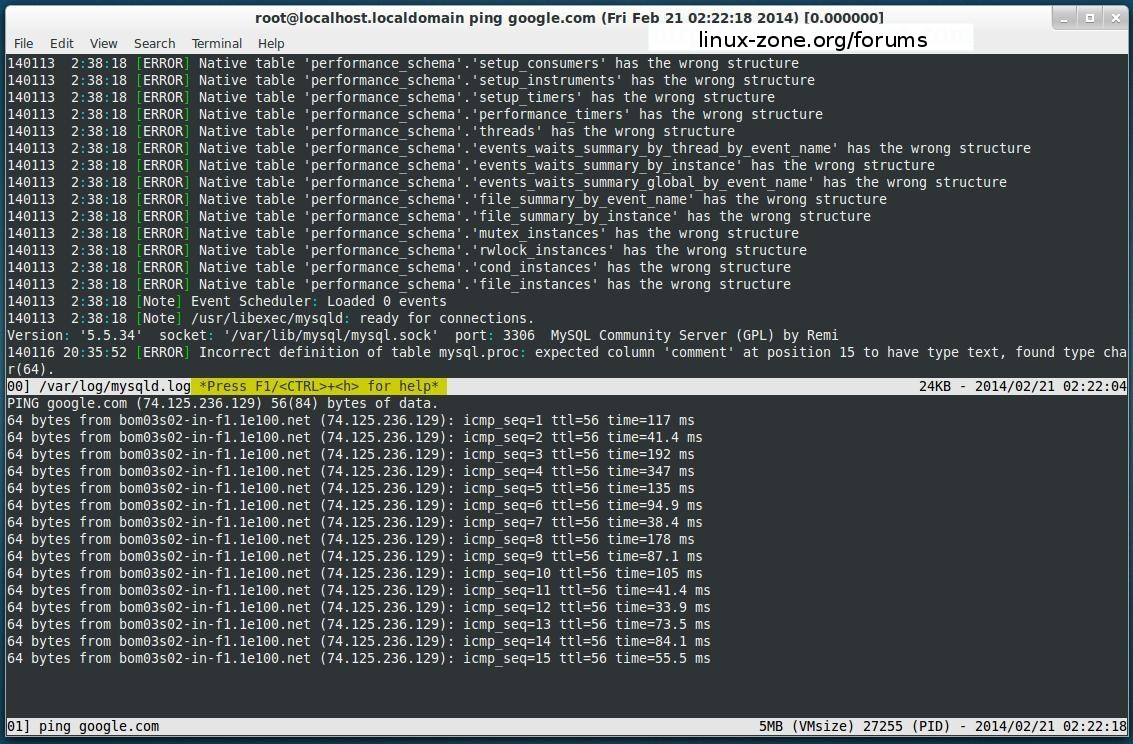Minimize the terminal window

(x=1065, y=17)
